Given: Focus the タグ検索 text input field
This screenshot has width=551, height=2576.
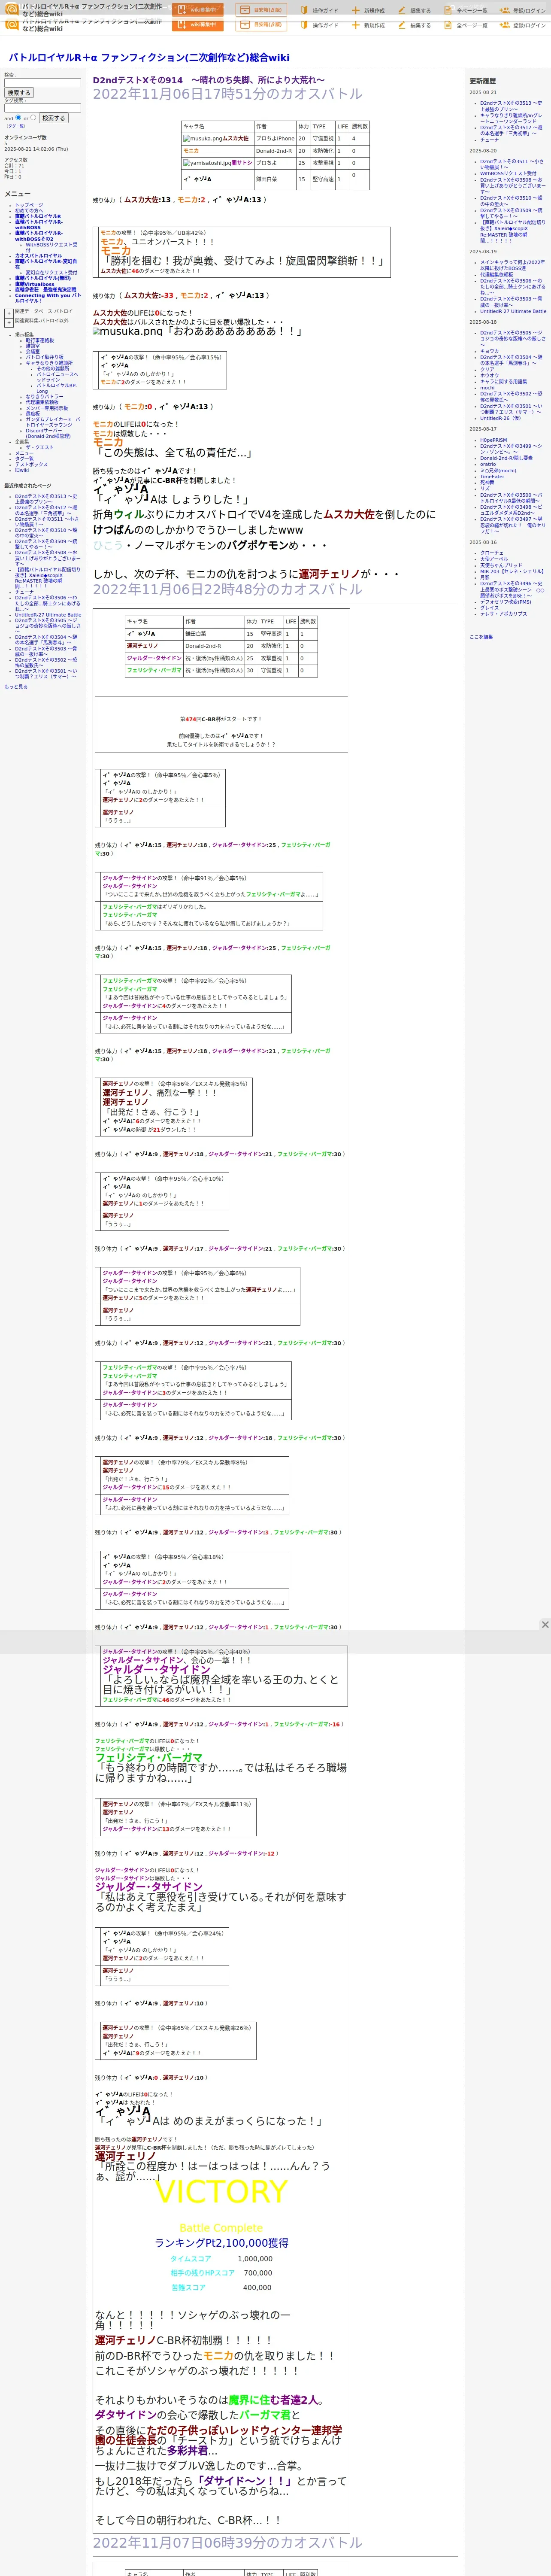Looking at the screenshot, I should (x=42, y=108).
